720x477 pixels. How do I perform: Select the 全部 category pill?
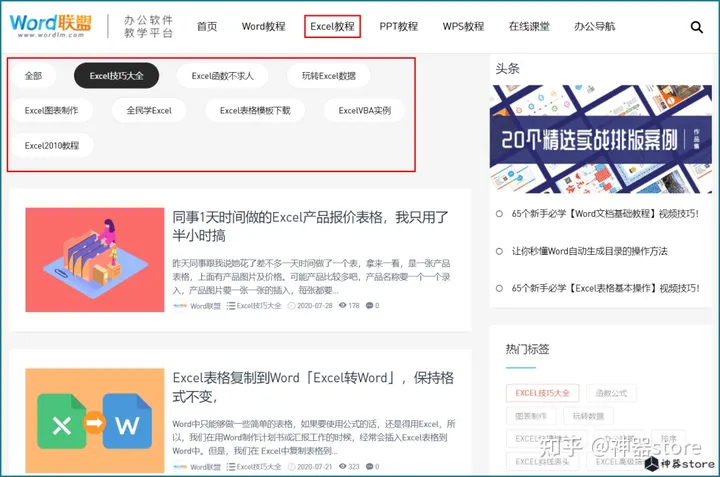coord(33,76)
